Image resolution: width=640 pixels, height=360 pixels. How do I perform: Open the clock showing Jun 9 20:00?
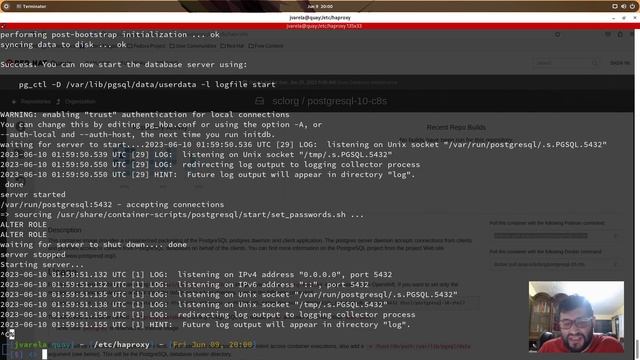320,6
